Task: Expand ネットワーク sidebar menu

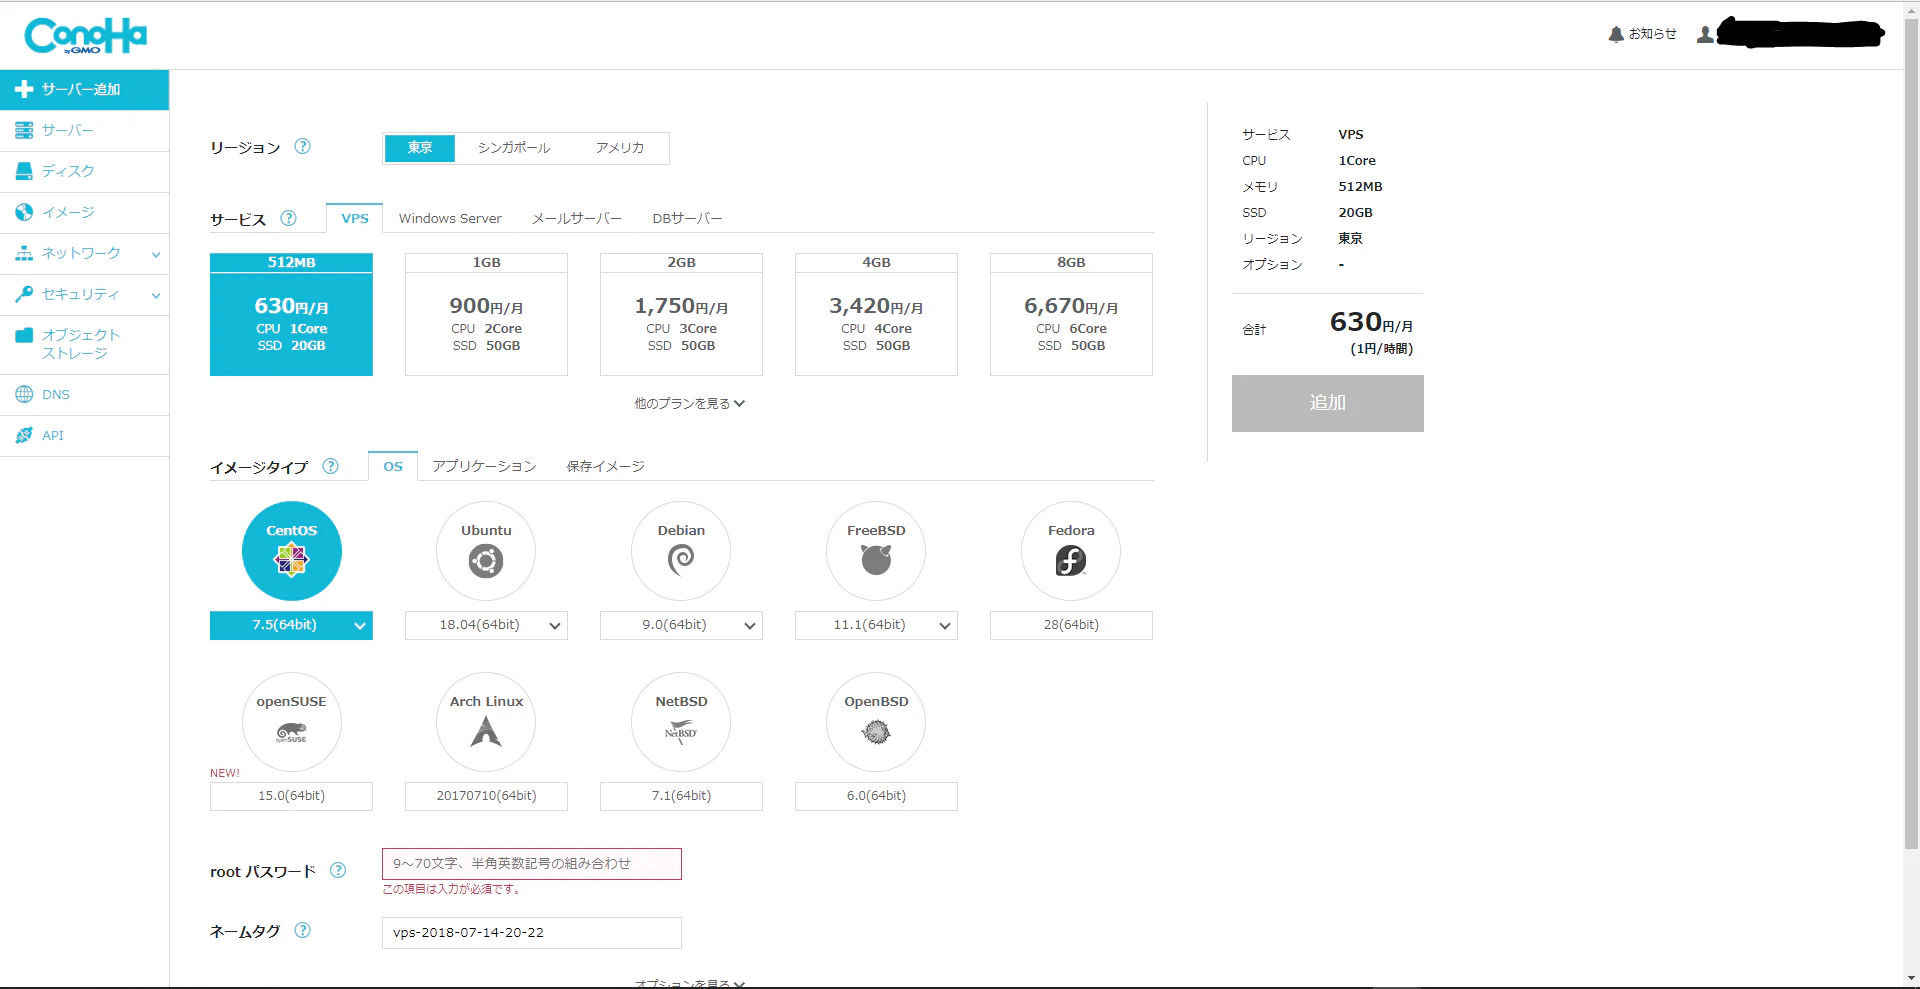Action: click(84, 254)
